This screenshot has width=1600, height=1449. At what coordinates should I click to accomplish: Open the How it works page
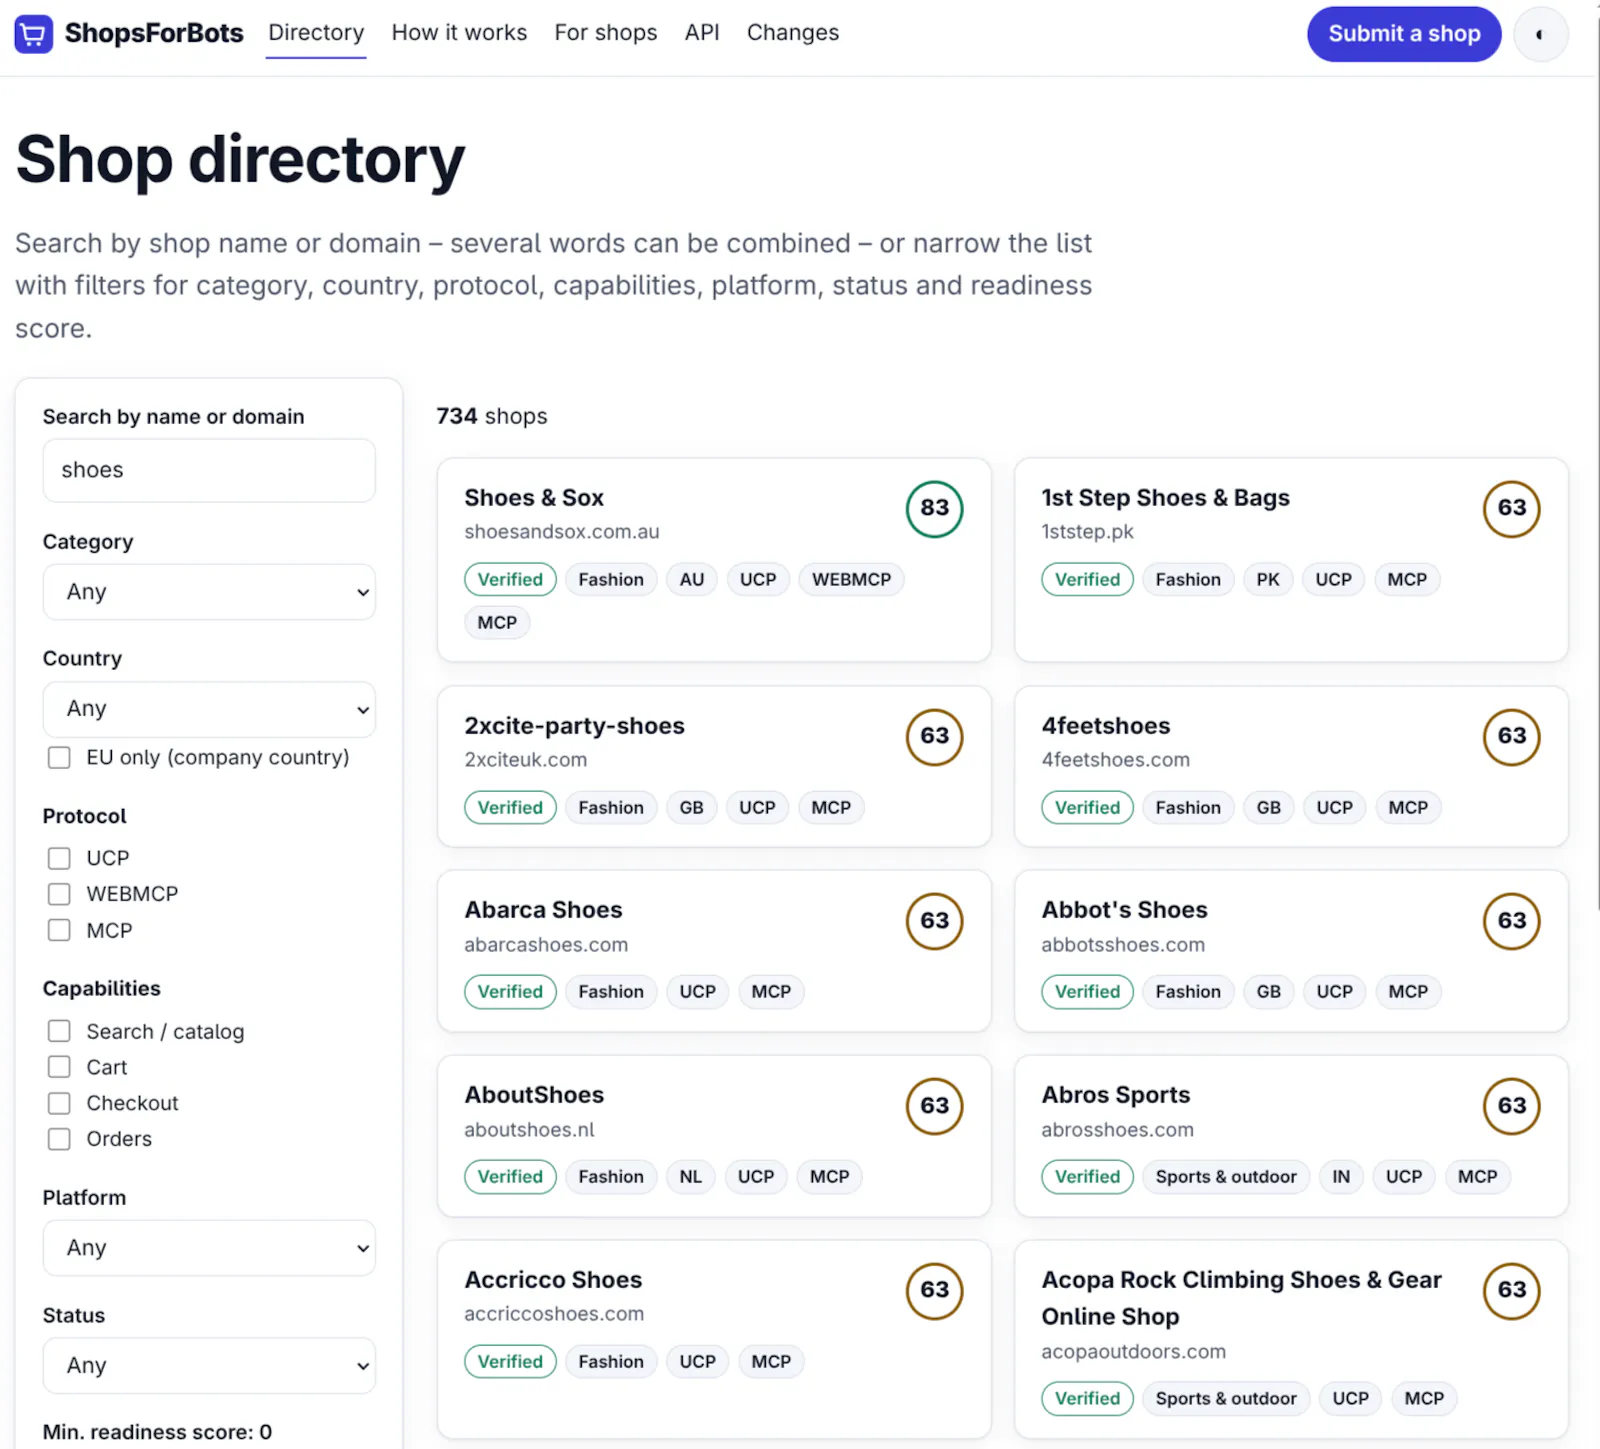459,33
